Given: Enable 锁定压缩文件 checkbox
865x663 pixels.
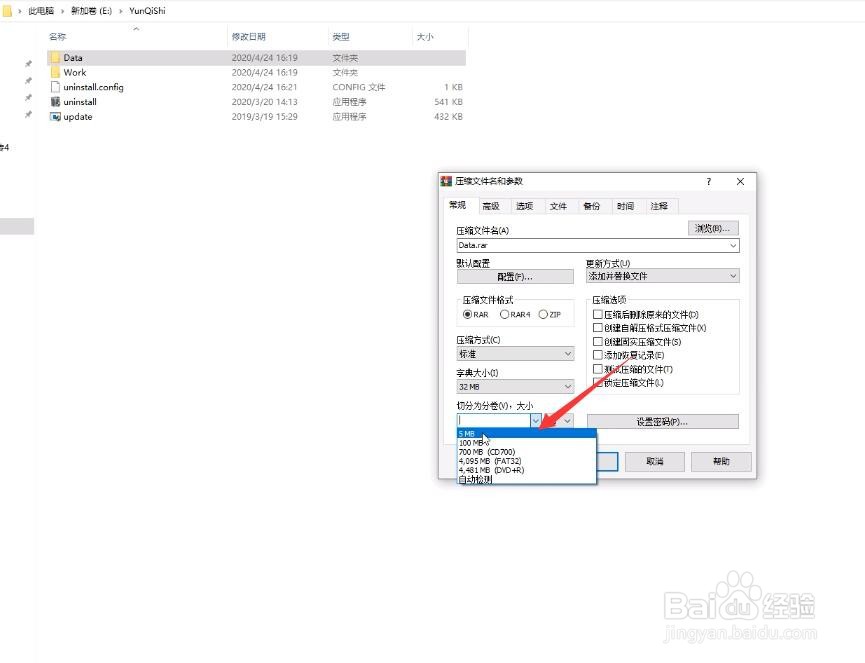Looking at the screenshot, I should click(x=597, y=382).
